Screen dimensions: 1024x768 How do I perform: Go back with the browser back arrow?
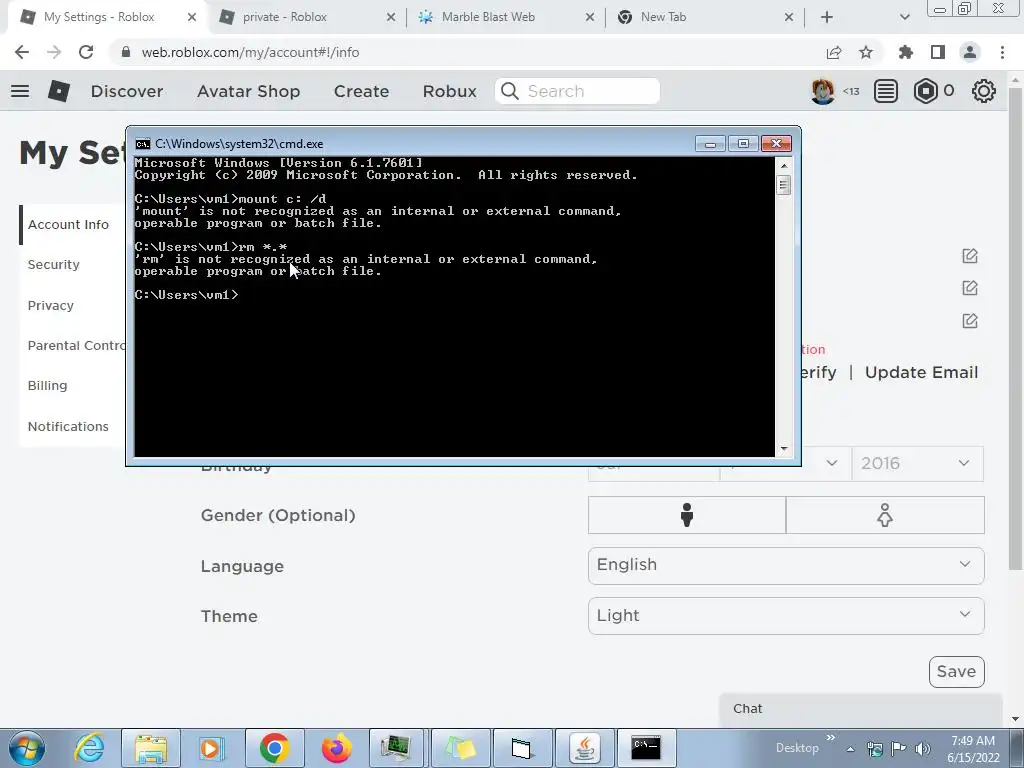click(22, 52)
